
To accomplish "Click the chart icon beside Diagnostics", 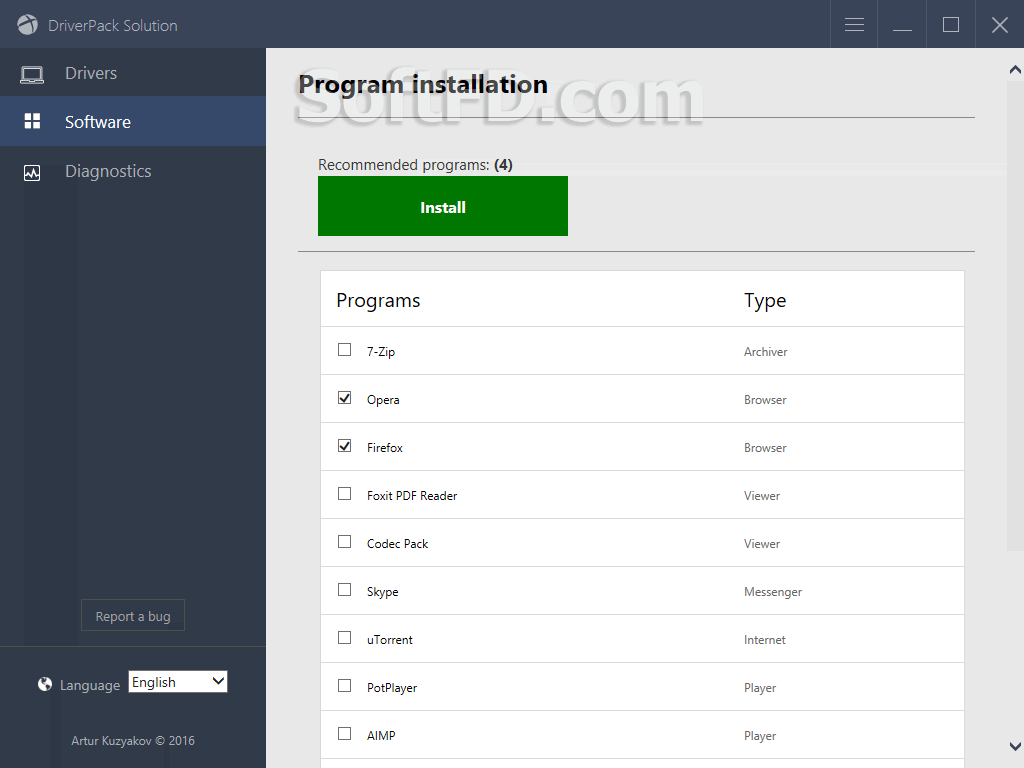I will click(32, 172).
